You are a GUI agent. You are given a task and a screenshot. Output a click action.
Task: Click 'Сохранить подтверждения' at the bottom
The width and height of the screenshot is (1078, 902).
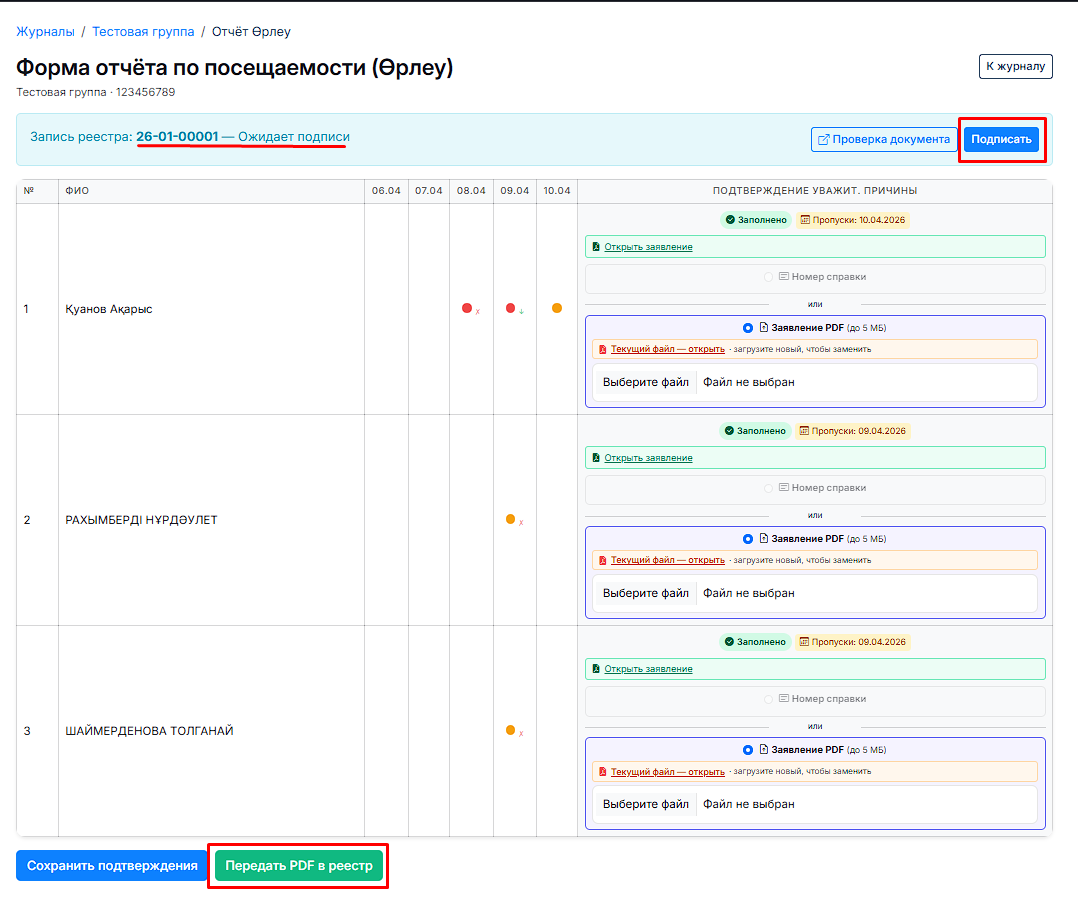pos(112,866)
